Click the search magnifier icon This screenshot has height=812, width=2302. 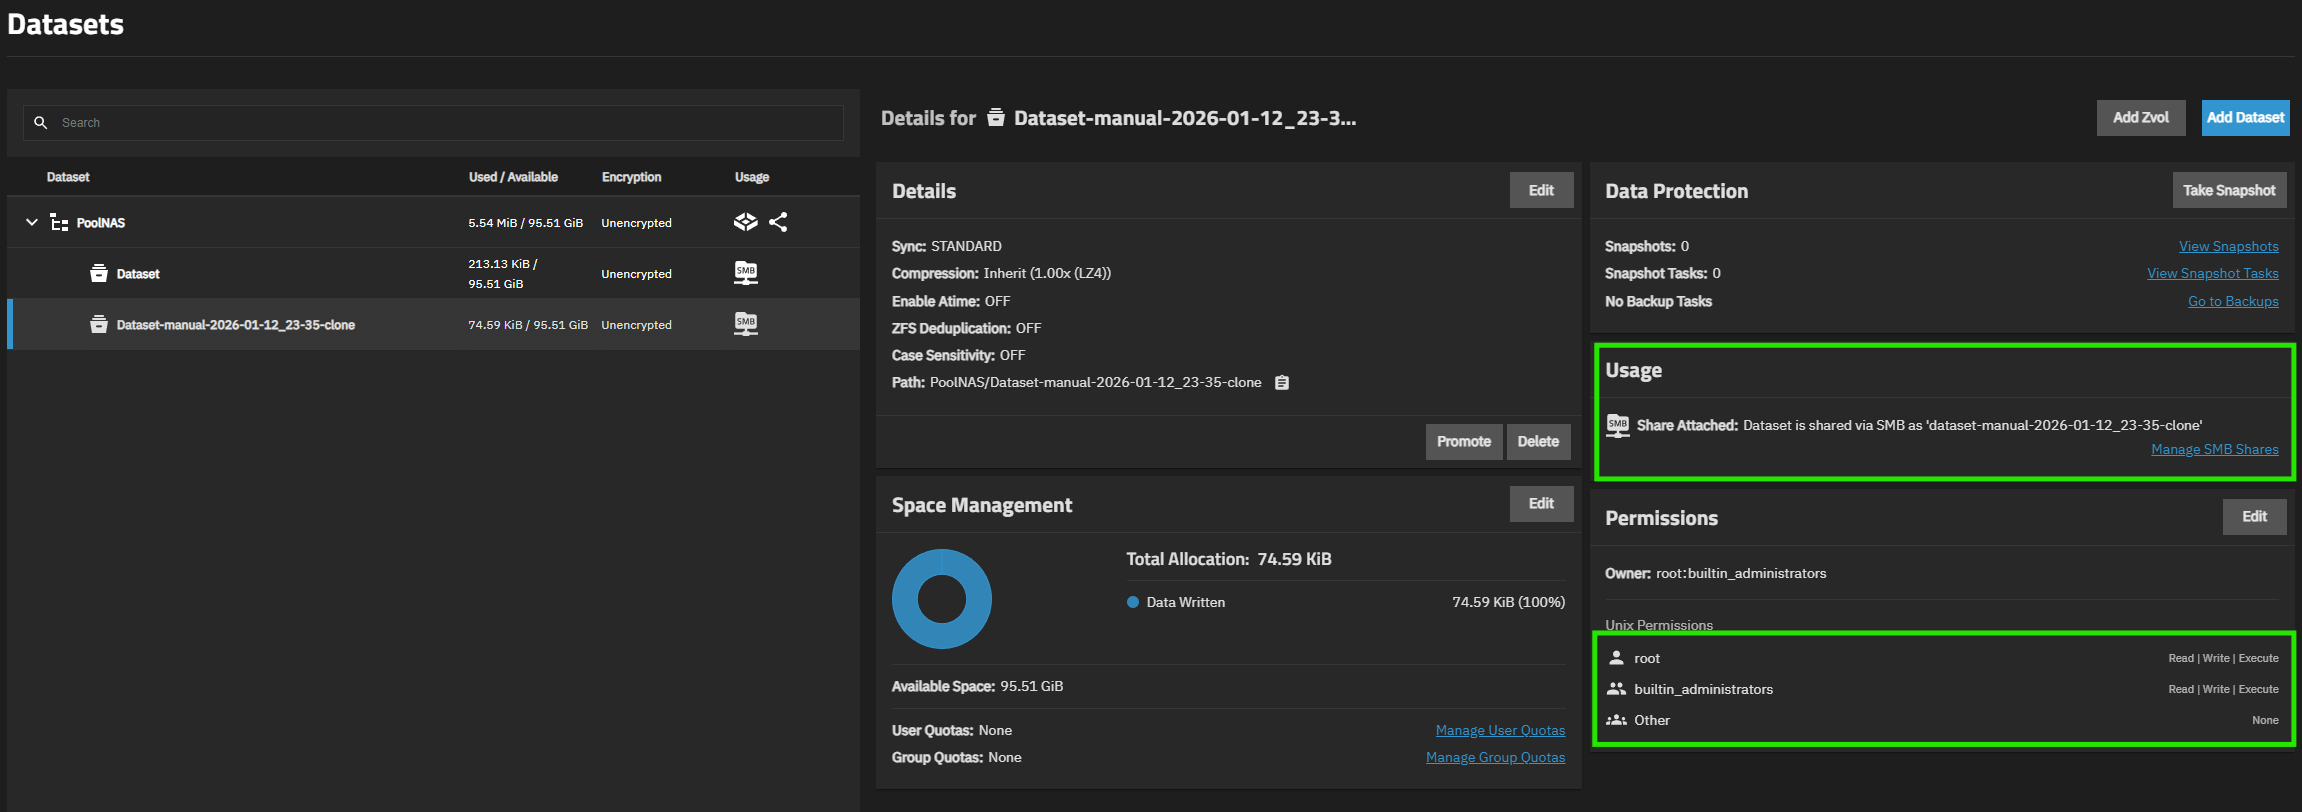tap(41, 123)
